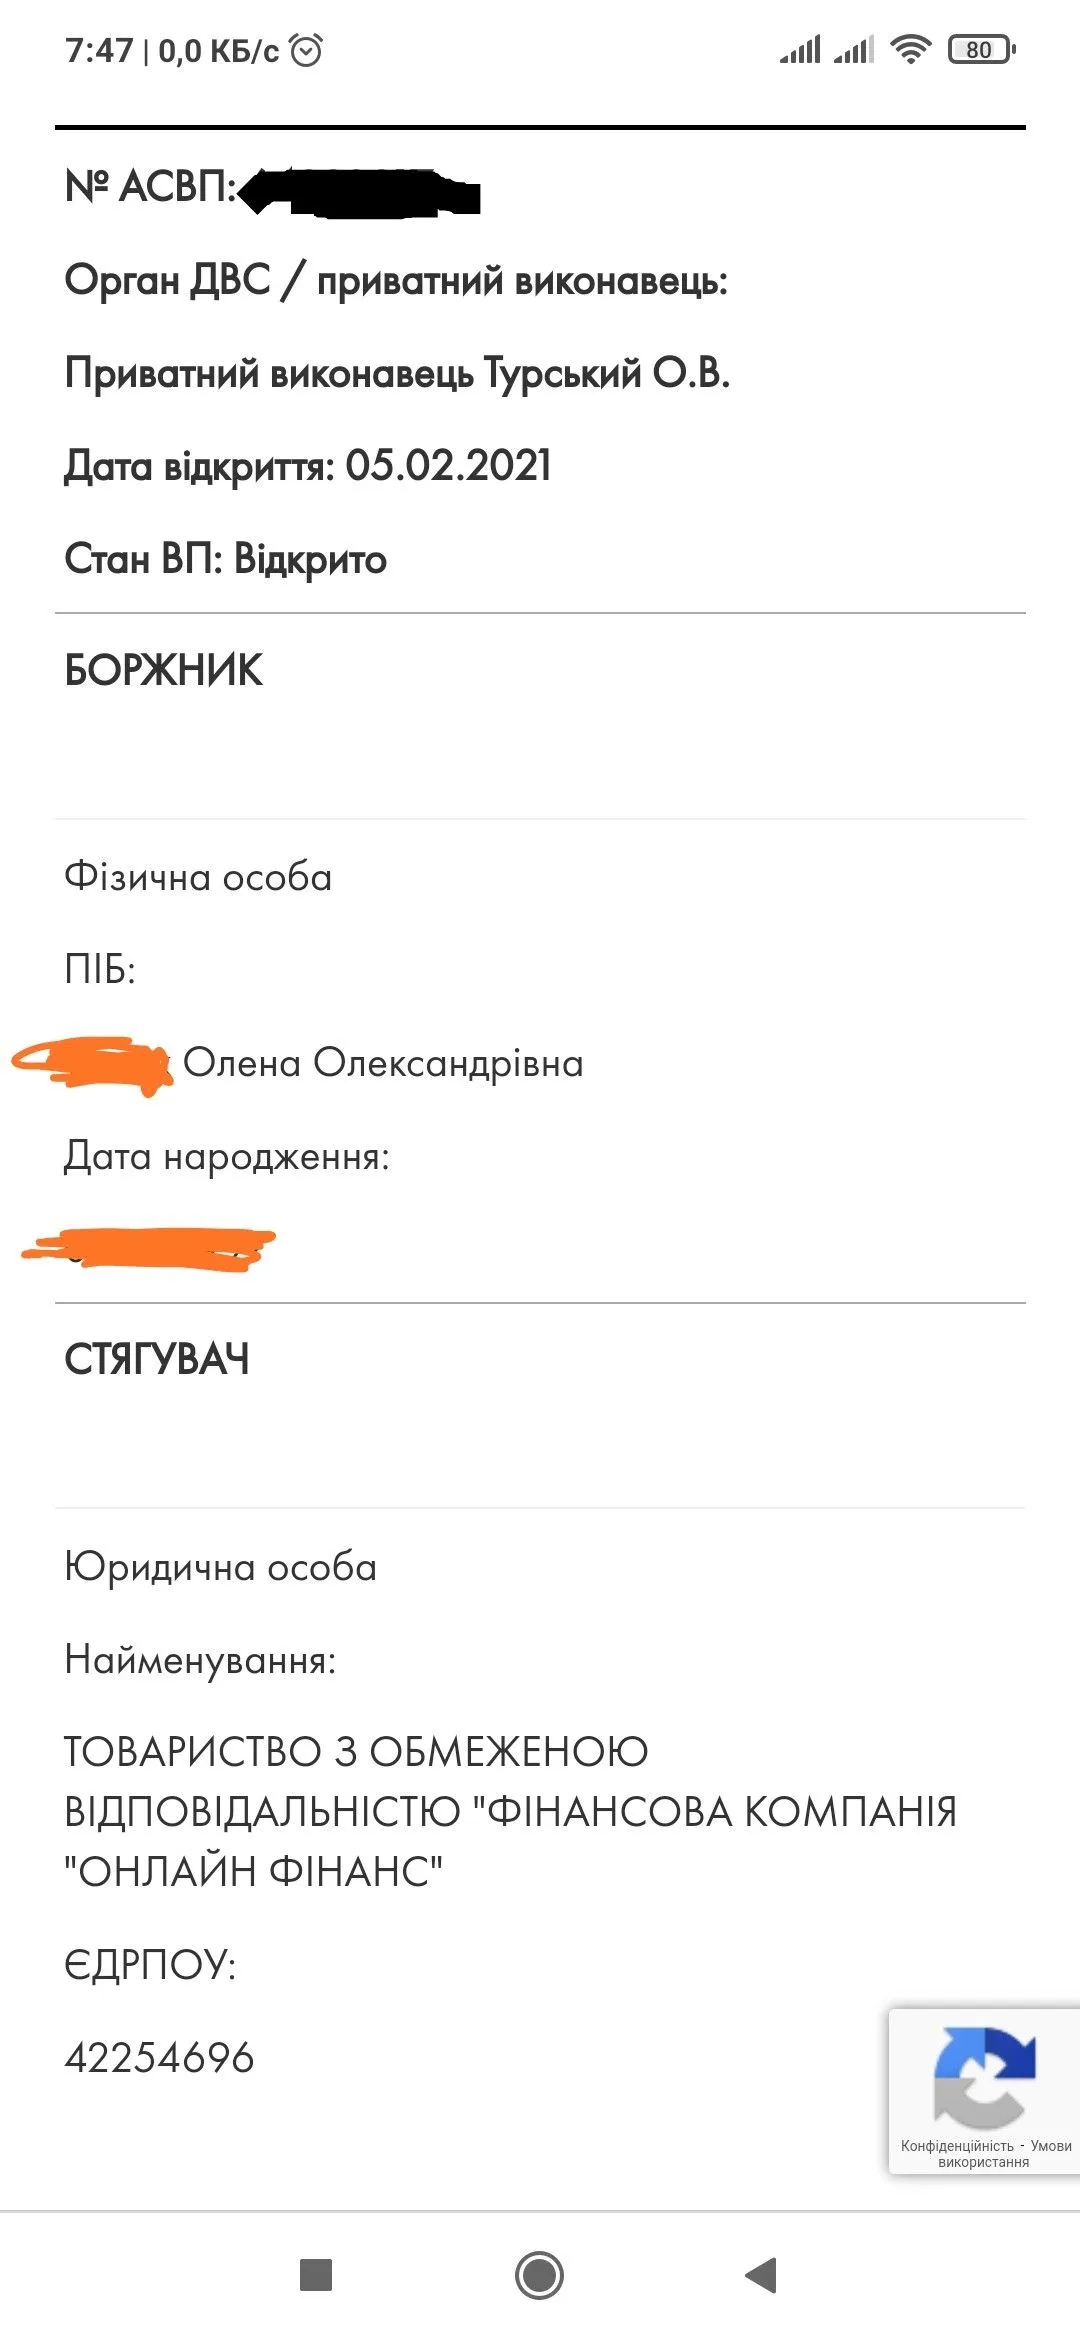1080x2340 pixels.
Task: Tap the first mobile signal icon
Action: pyautogui.click(x=800, y=49)
